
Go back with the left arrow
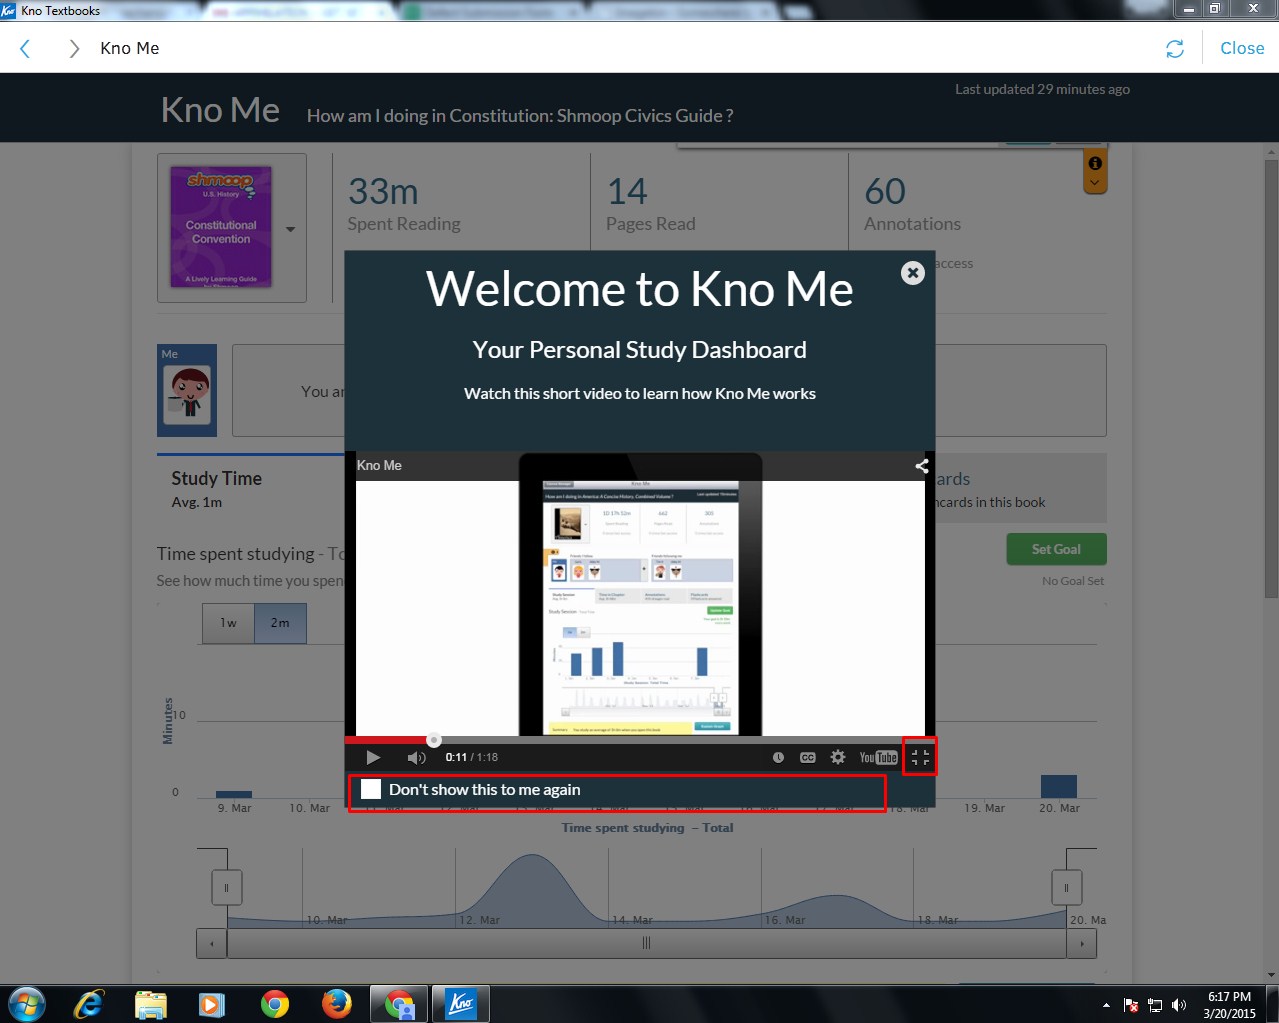pos(26,48)
